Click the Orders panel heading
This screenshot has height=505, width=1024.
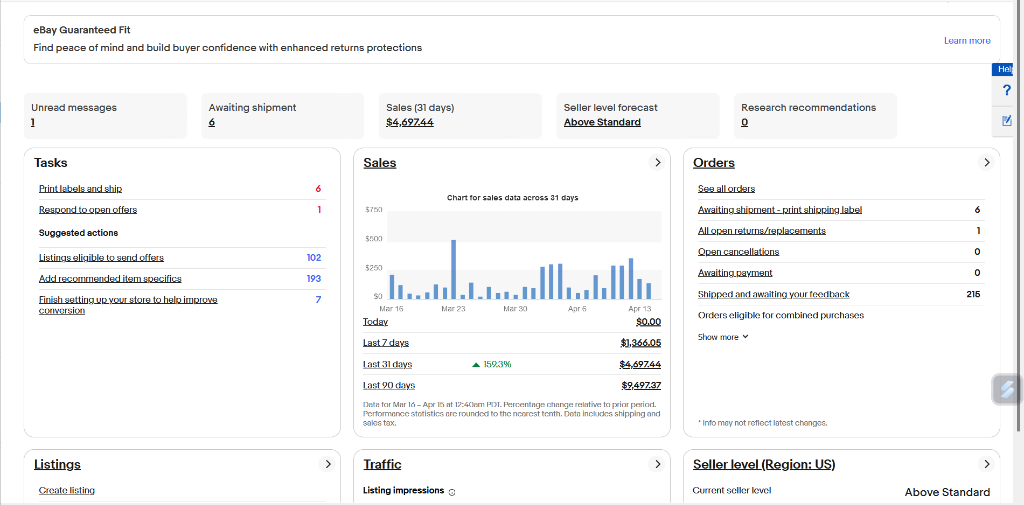point(714,163)
